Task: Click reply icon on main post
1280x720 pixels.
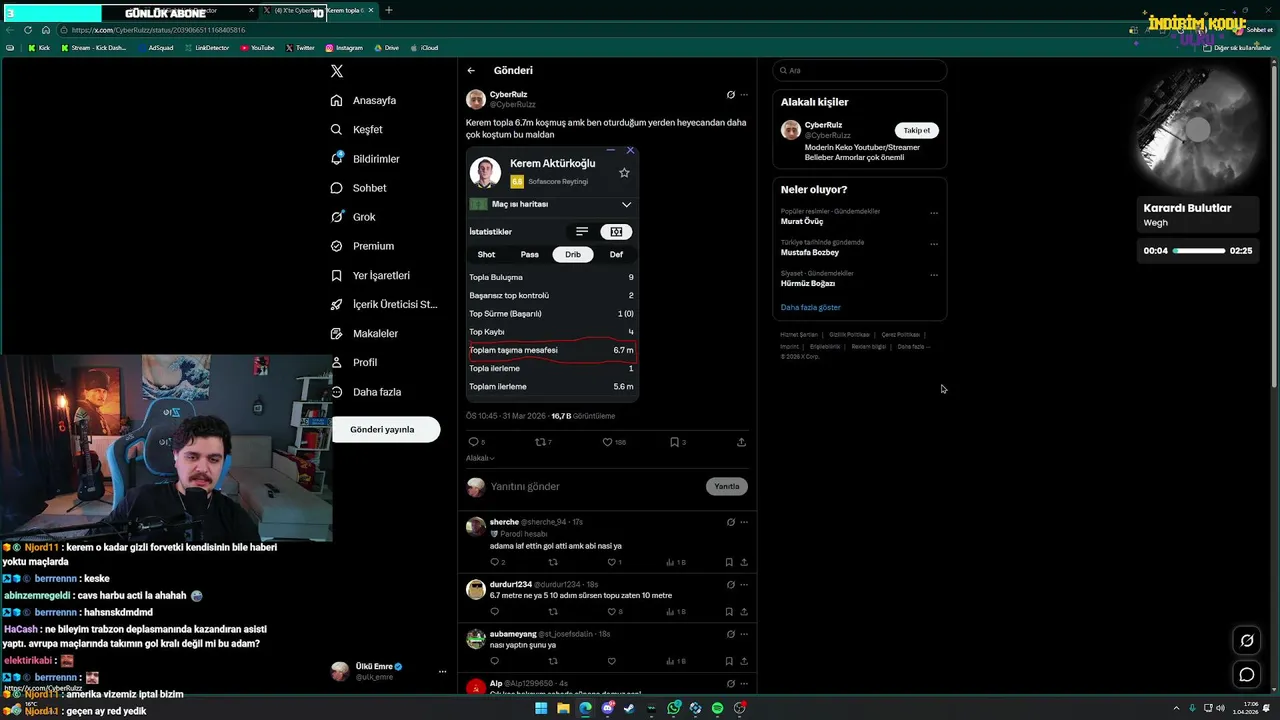Action: (474, 442)
